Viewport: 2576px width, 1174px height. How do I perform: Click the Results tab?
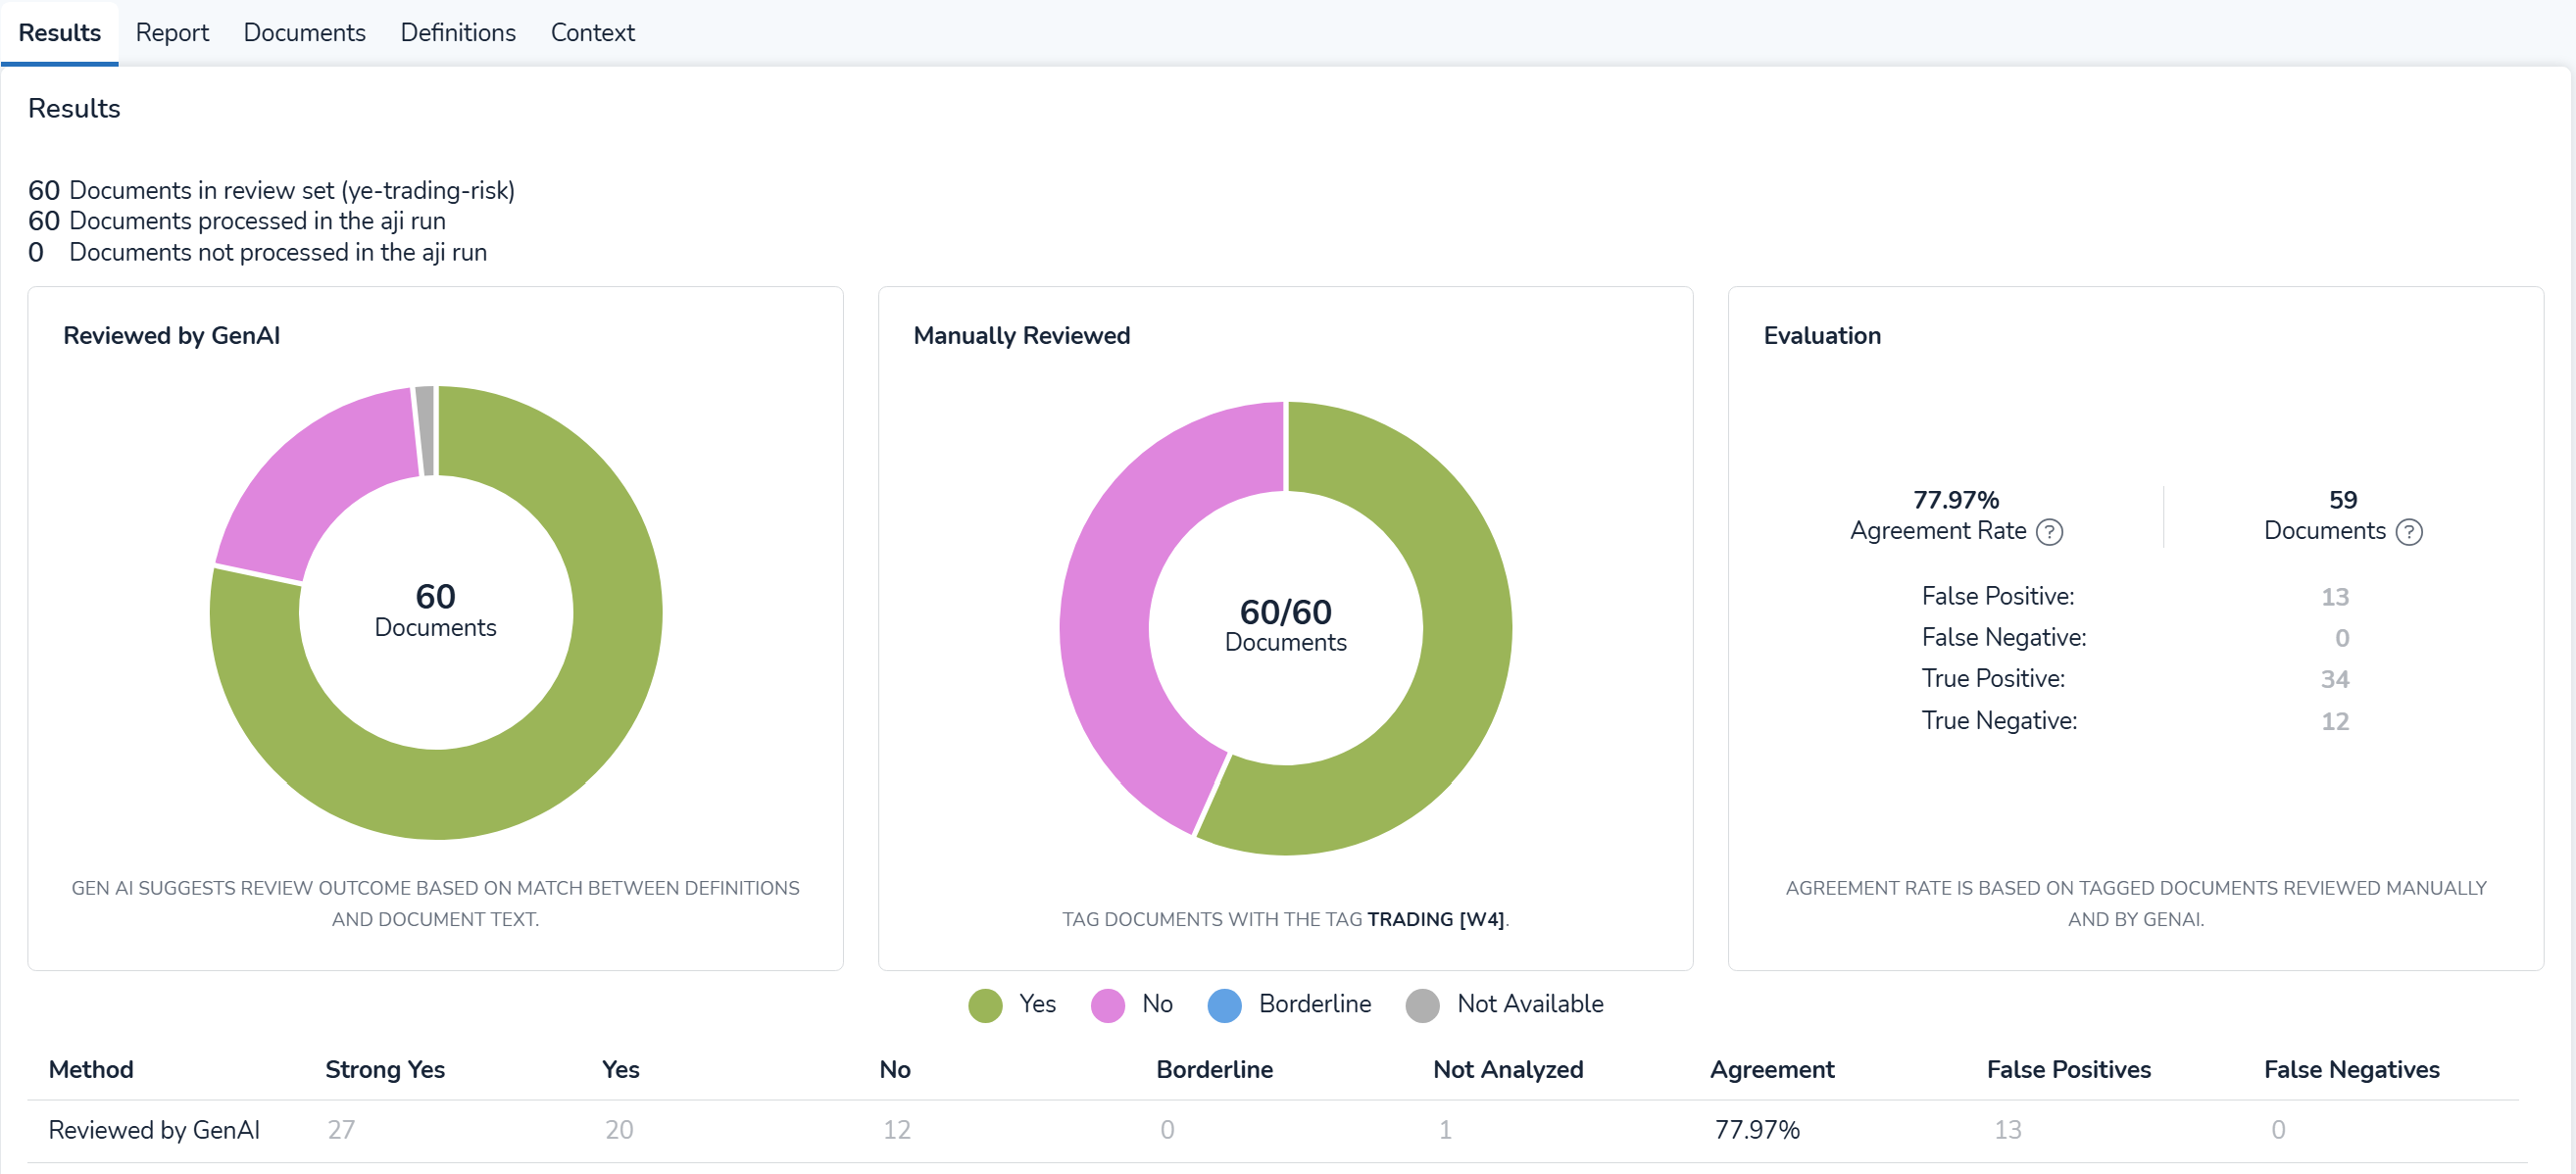click(60, 32)
